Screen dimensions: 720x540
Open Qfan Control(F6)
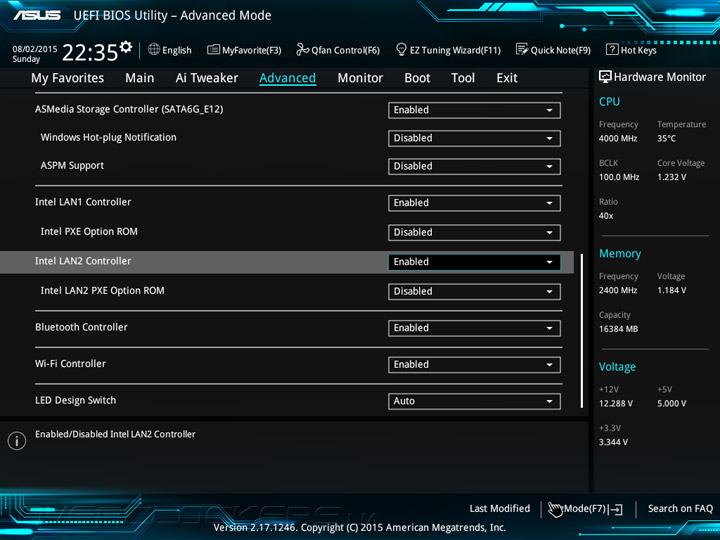345,50
